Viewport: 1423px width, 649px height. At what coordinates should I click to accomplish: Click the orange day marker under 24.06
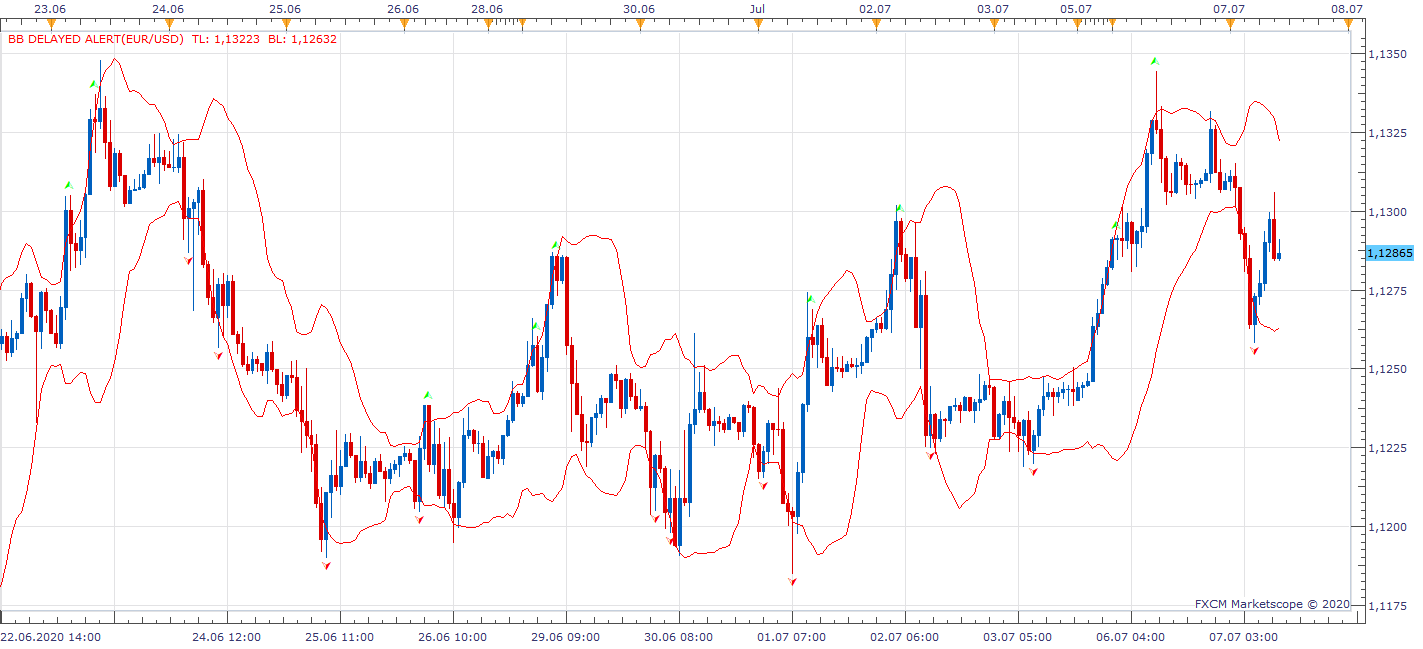[x=169, y=23]
